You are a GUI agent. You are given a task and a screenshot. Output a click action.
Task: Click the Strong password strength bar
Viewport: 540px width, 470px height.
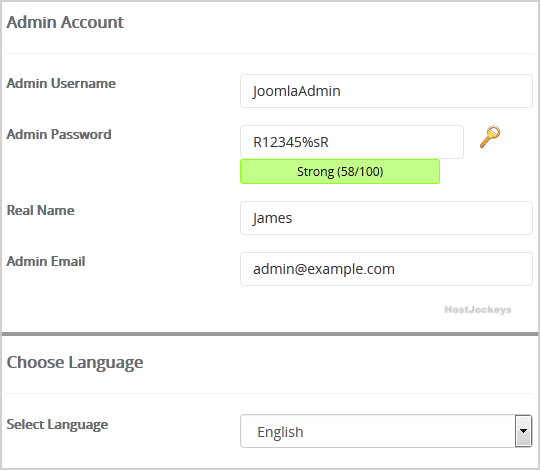tap(340, 171)
